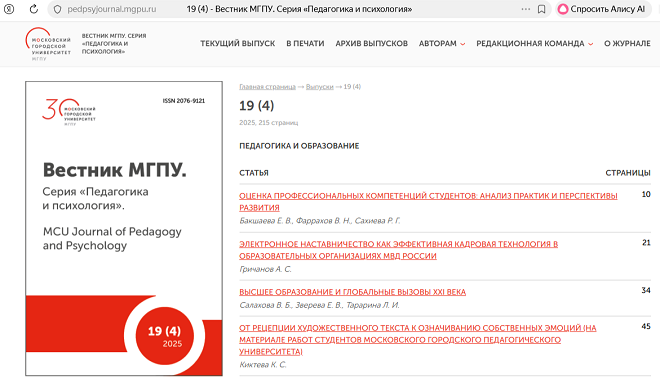Bookmark this page with the bookmark icon
Image resolution: width=660 pixels, height=379 pixels.
click(x=542, y=9)
